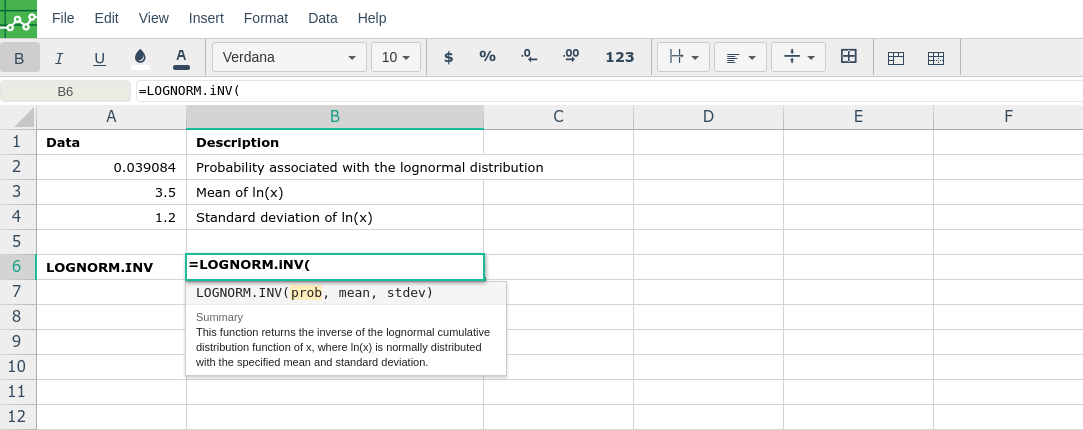The height and width of the screenshot is (430, 1083).
Task: Toggle the Bold formatting button
Action: pyautogui.click(x=20, y=58)
